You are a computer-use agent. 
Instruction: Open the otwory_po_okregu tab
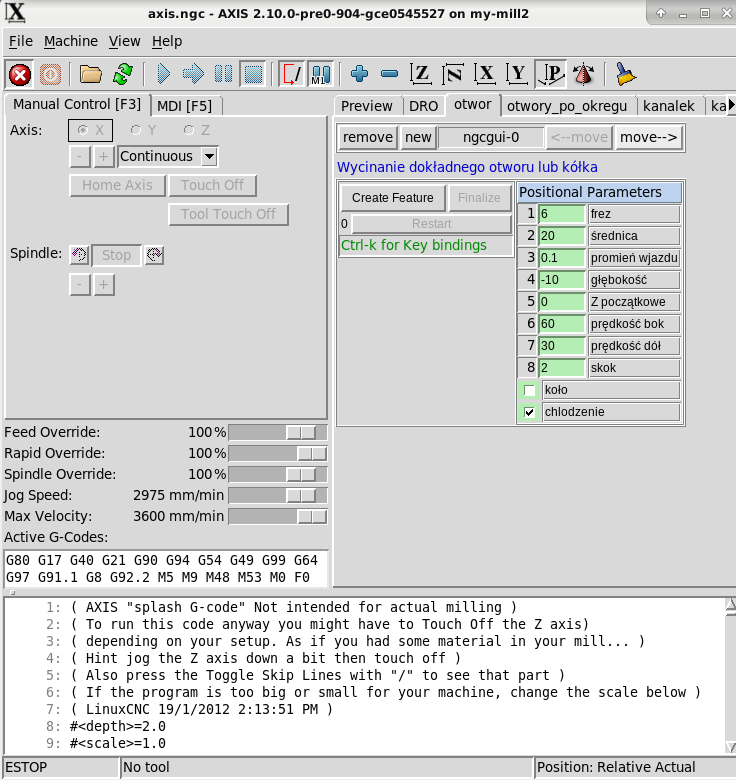pyautogui.click(x=567, y=106)
